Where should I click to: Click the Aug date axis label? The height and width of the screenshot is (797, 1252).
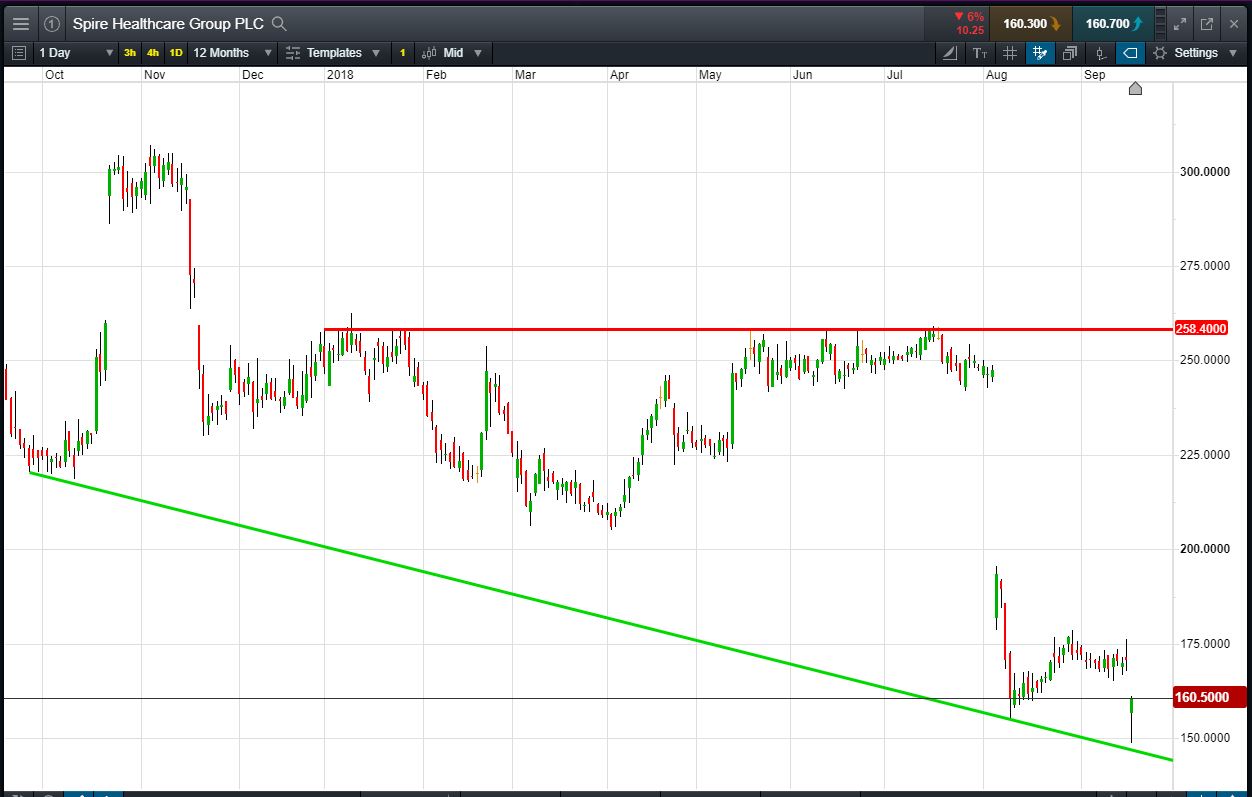[996, 75]
